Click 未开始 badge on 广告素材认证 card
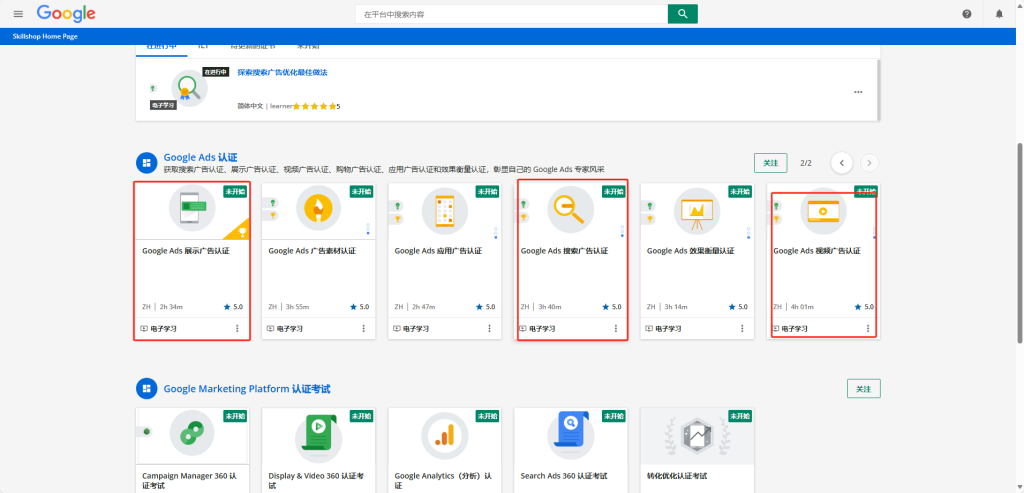 click(361, 192)
